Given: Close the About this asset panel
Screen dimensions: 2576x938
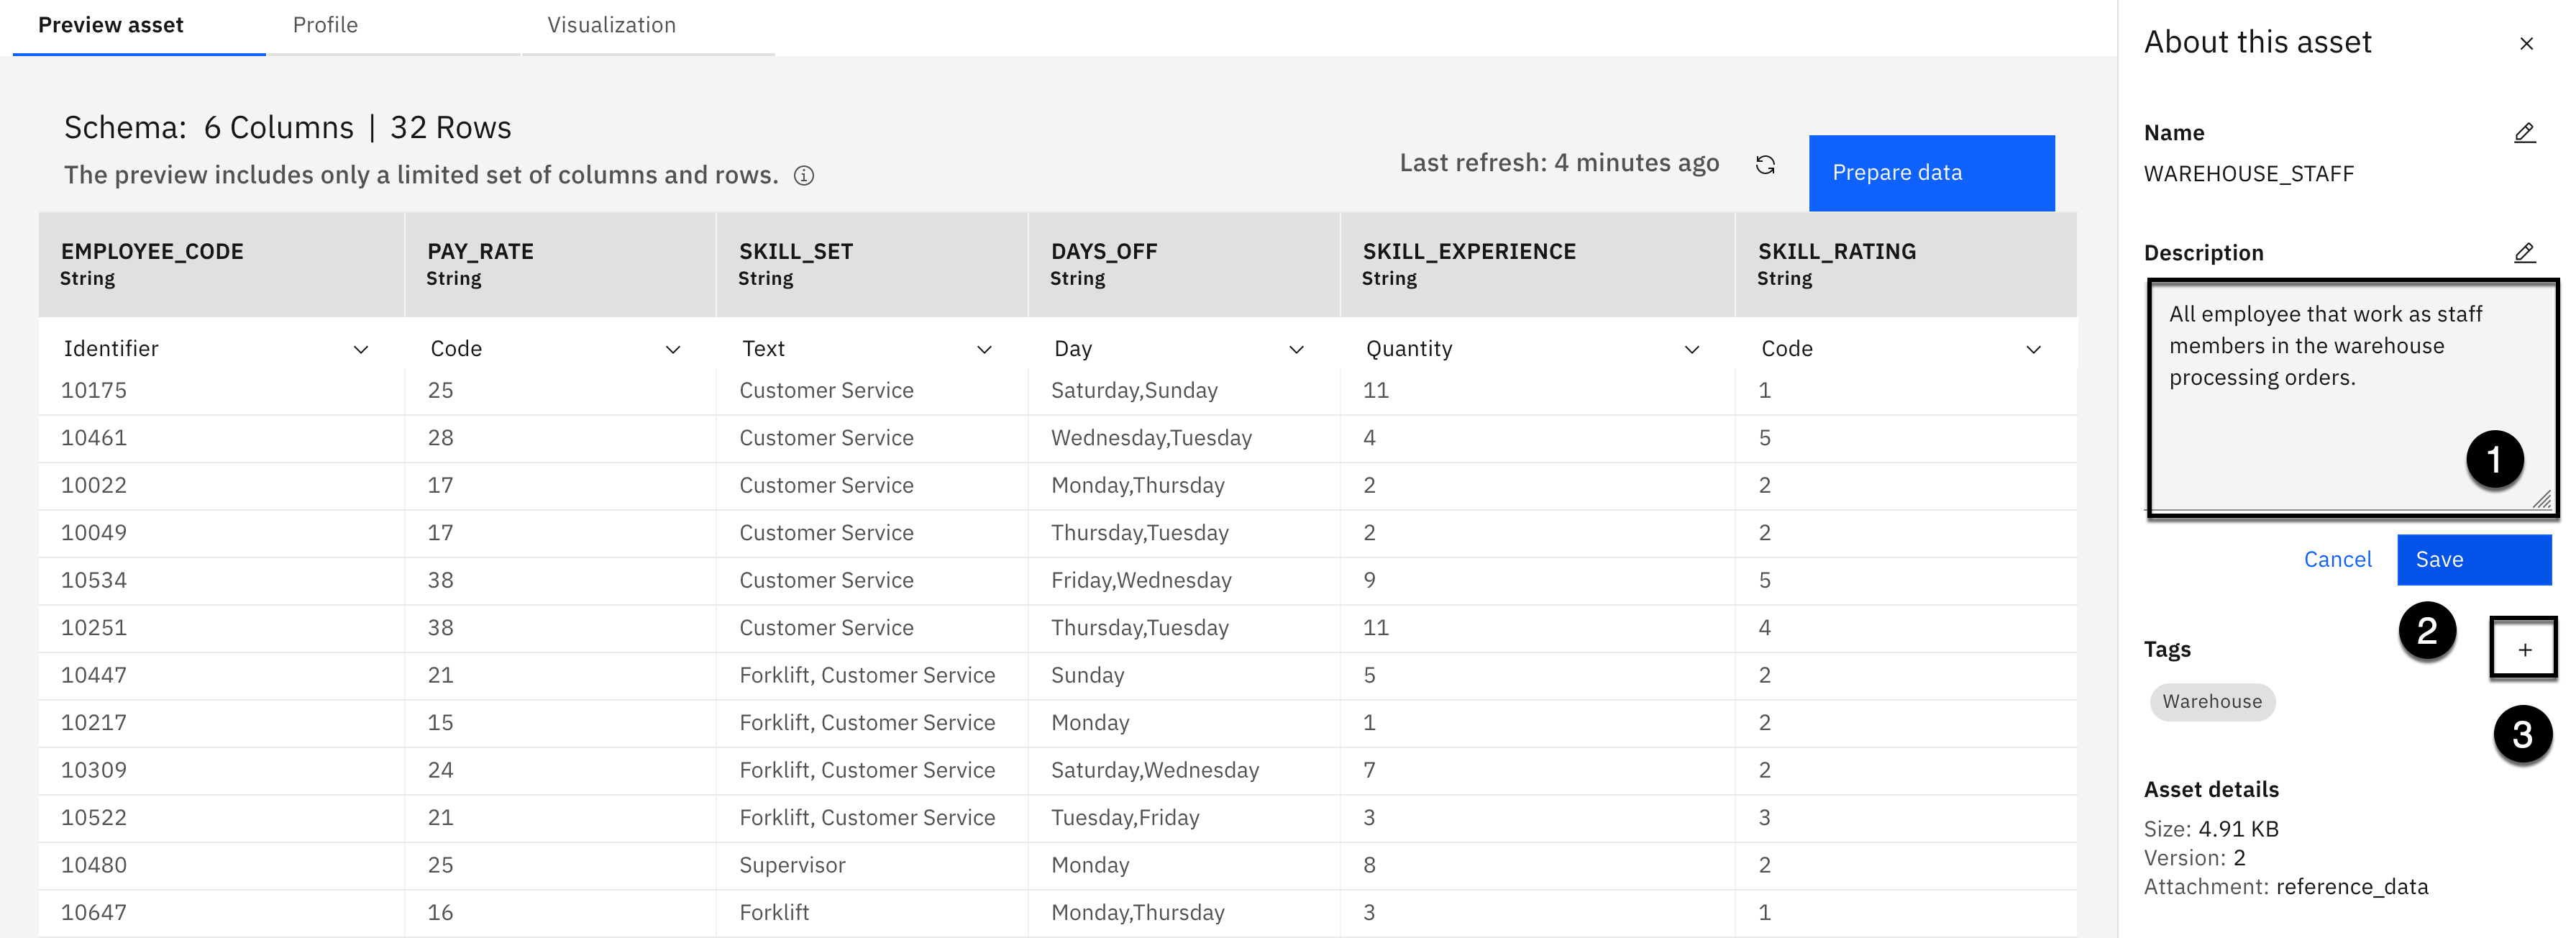Looking at the screenshot, I should [2526, 44].
